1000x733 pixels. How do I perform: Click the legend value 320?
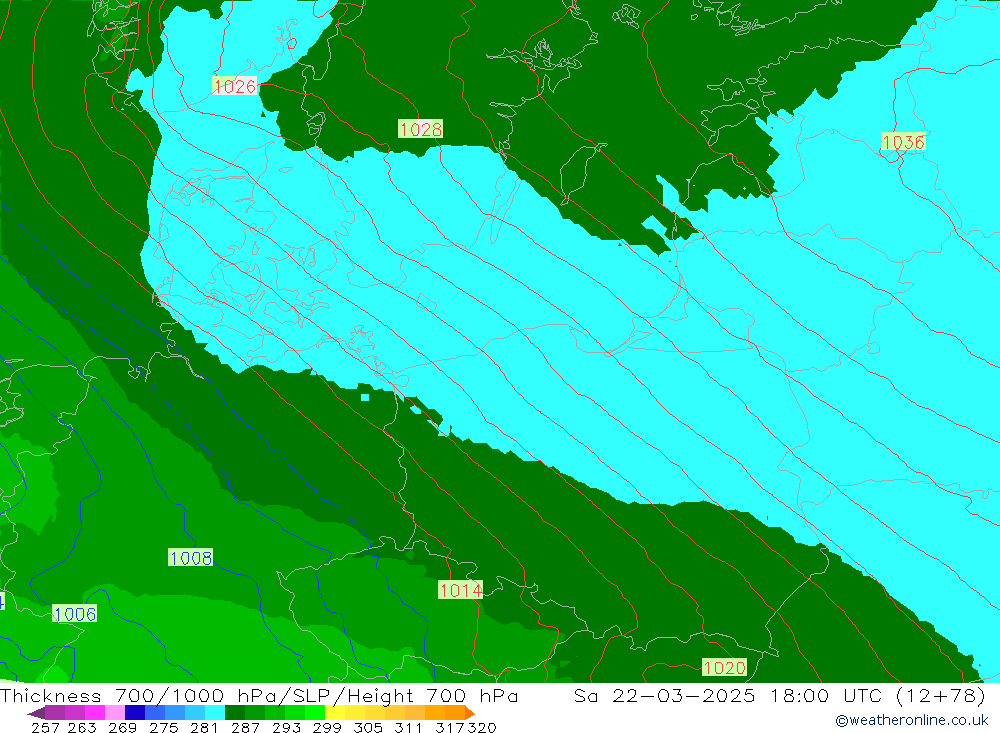click(482, 727)
